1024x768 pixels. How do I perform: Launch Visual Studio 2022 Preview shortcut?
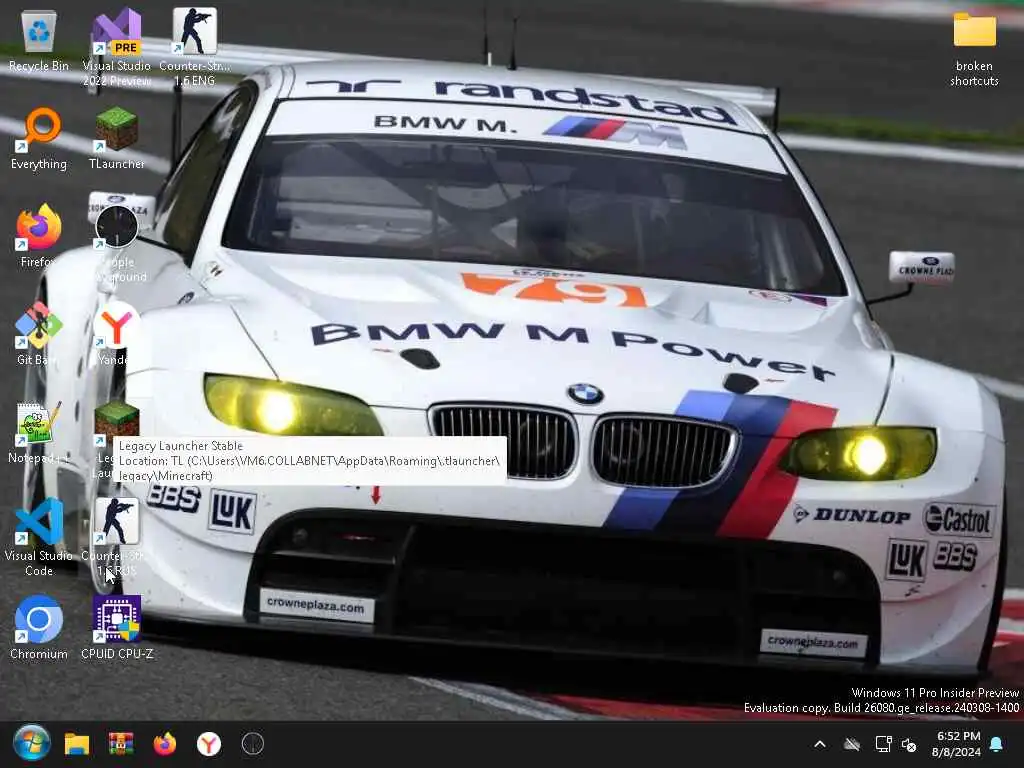click(117, 47)
